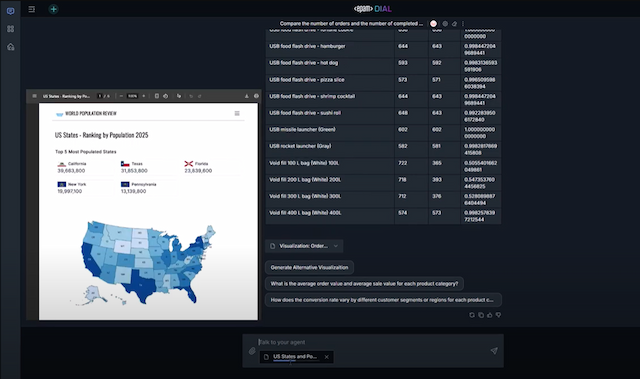Clear conversation with the eraser icon

(x=454, y=24)
